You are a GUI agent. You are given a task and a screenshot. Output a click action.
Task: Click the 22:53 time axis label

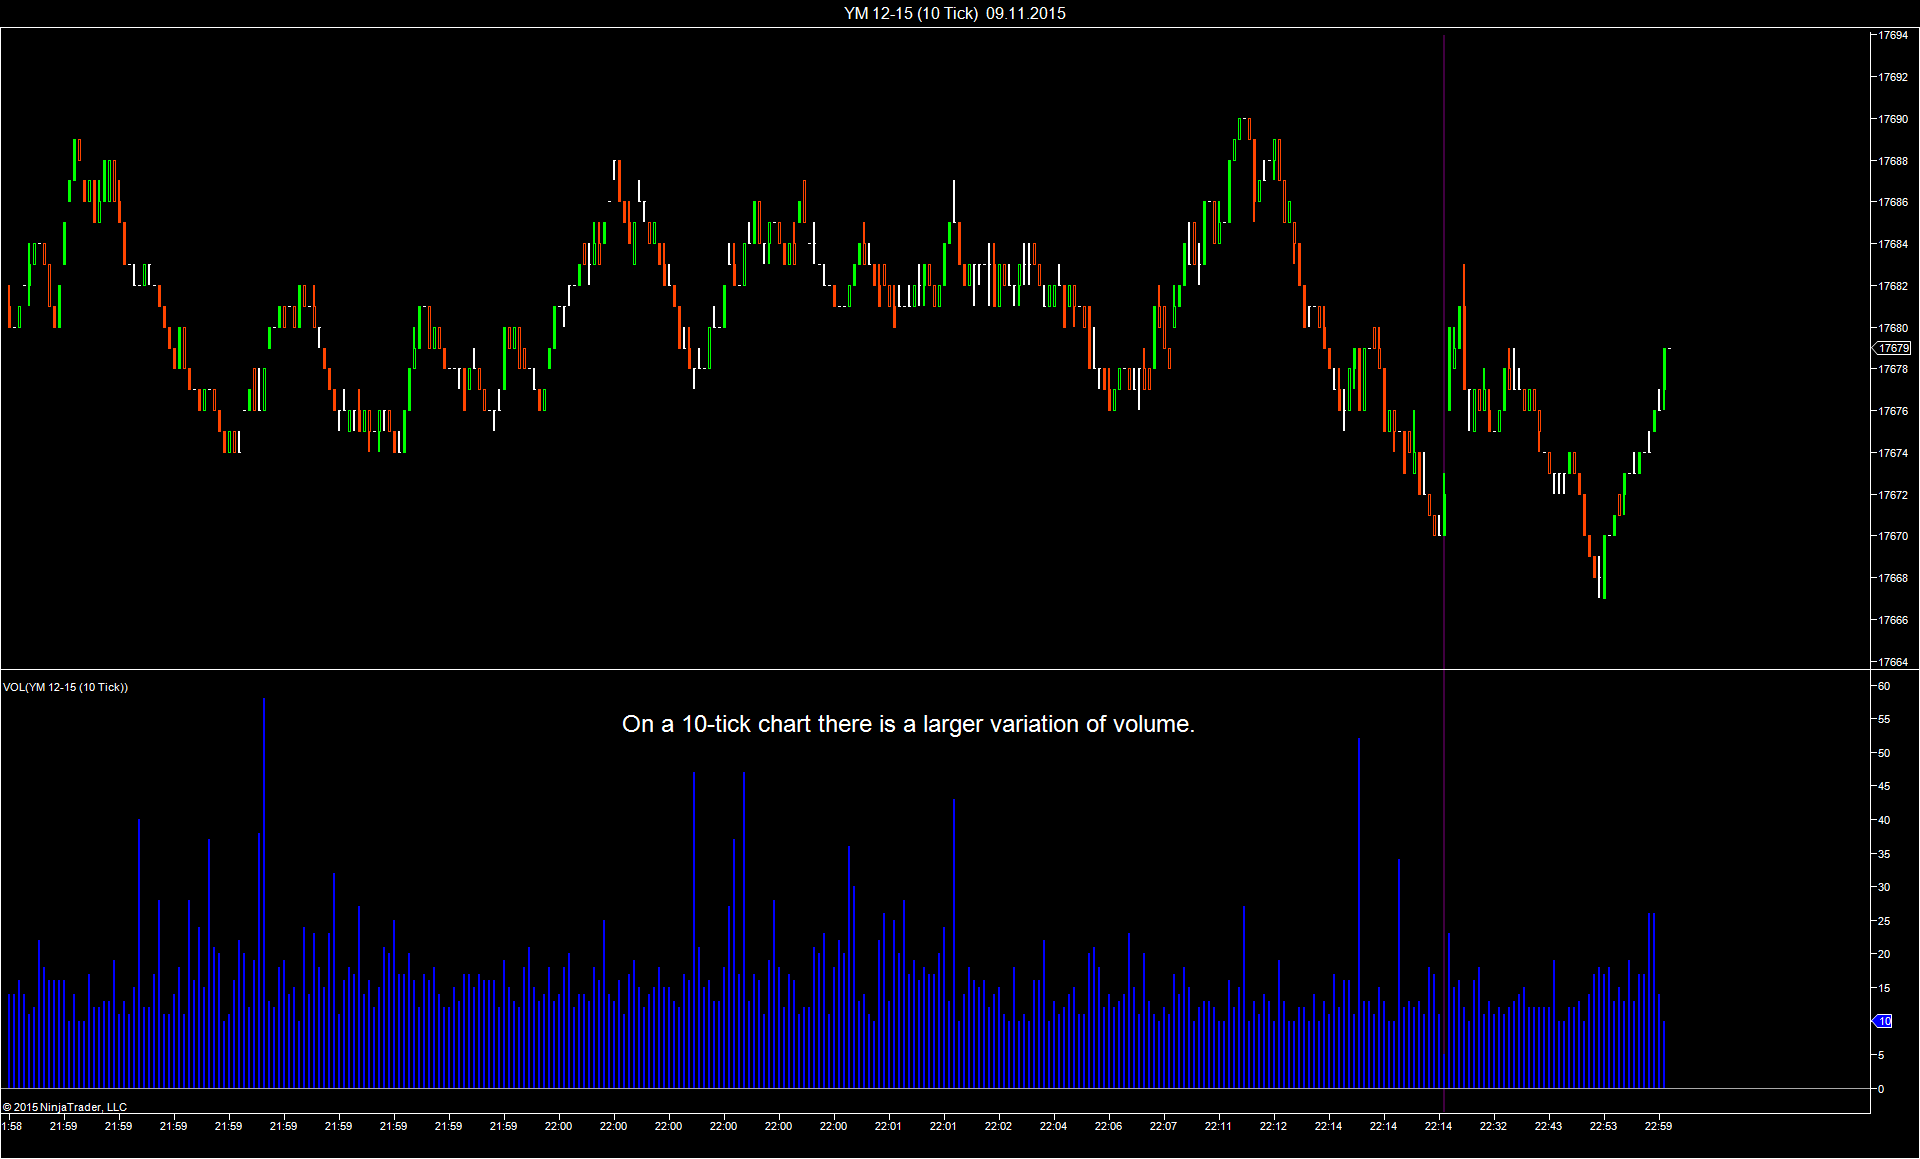1603,1126
